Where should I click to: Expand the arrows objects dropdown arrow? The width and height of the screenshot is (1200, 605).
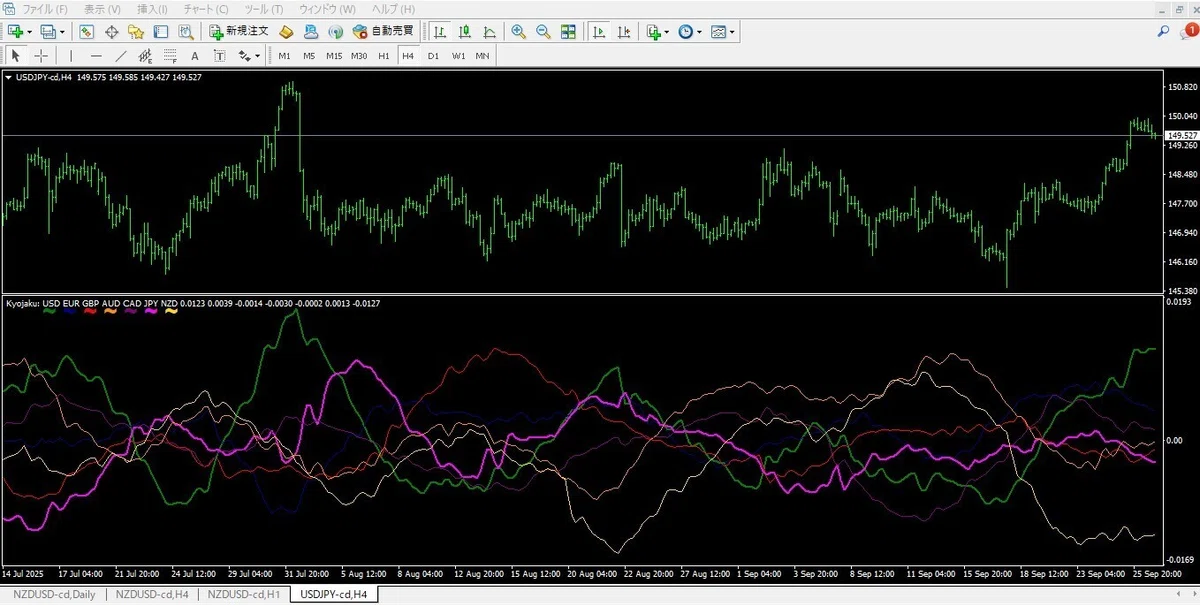[x=258, y=56]
